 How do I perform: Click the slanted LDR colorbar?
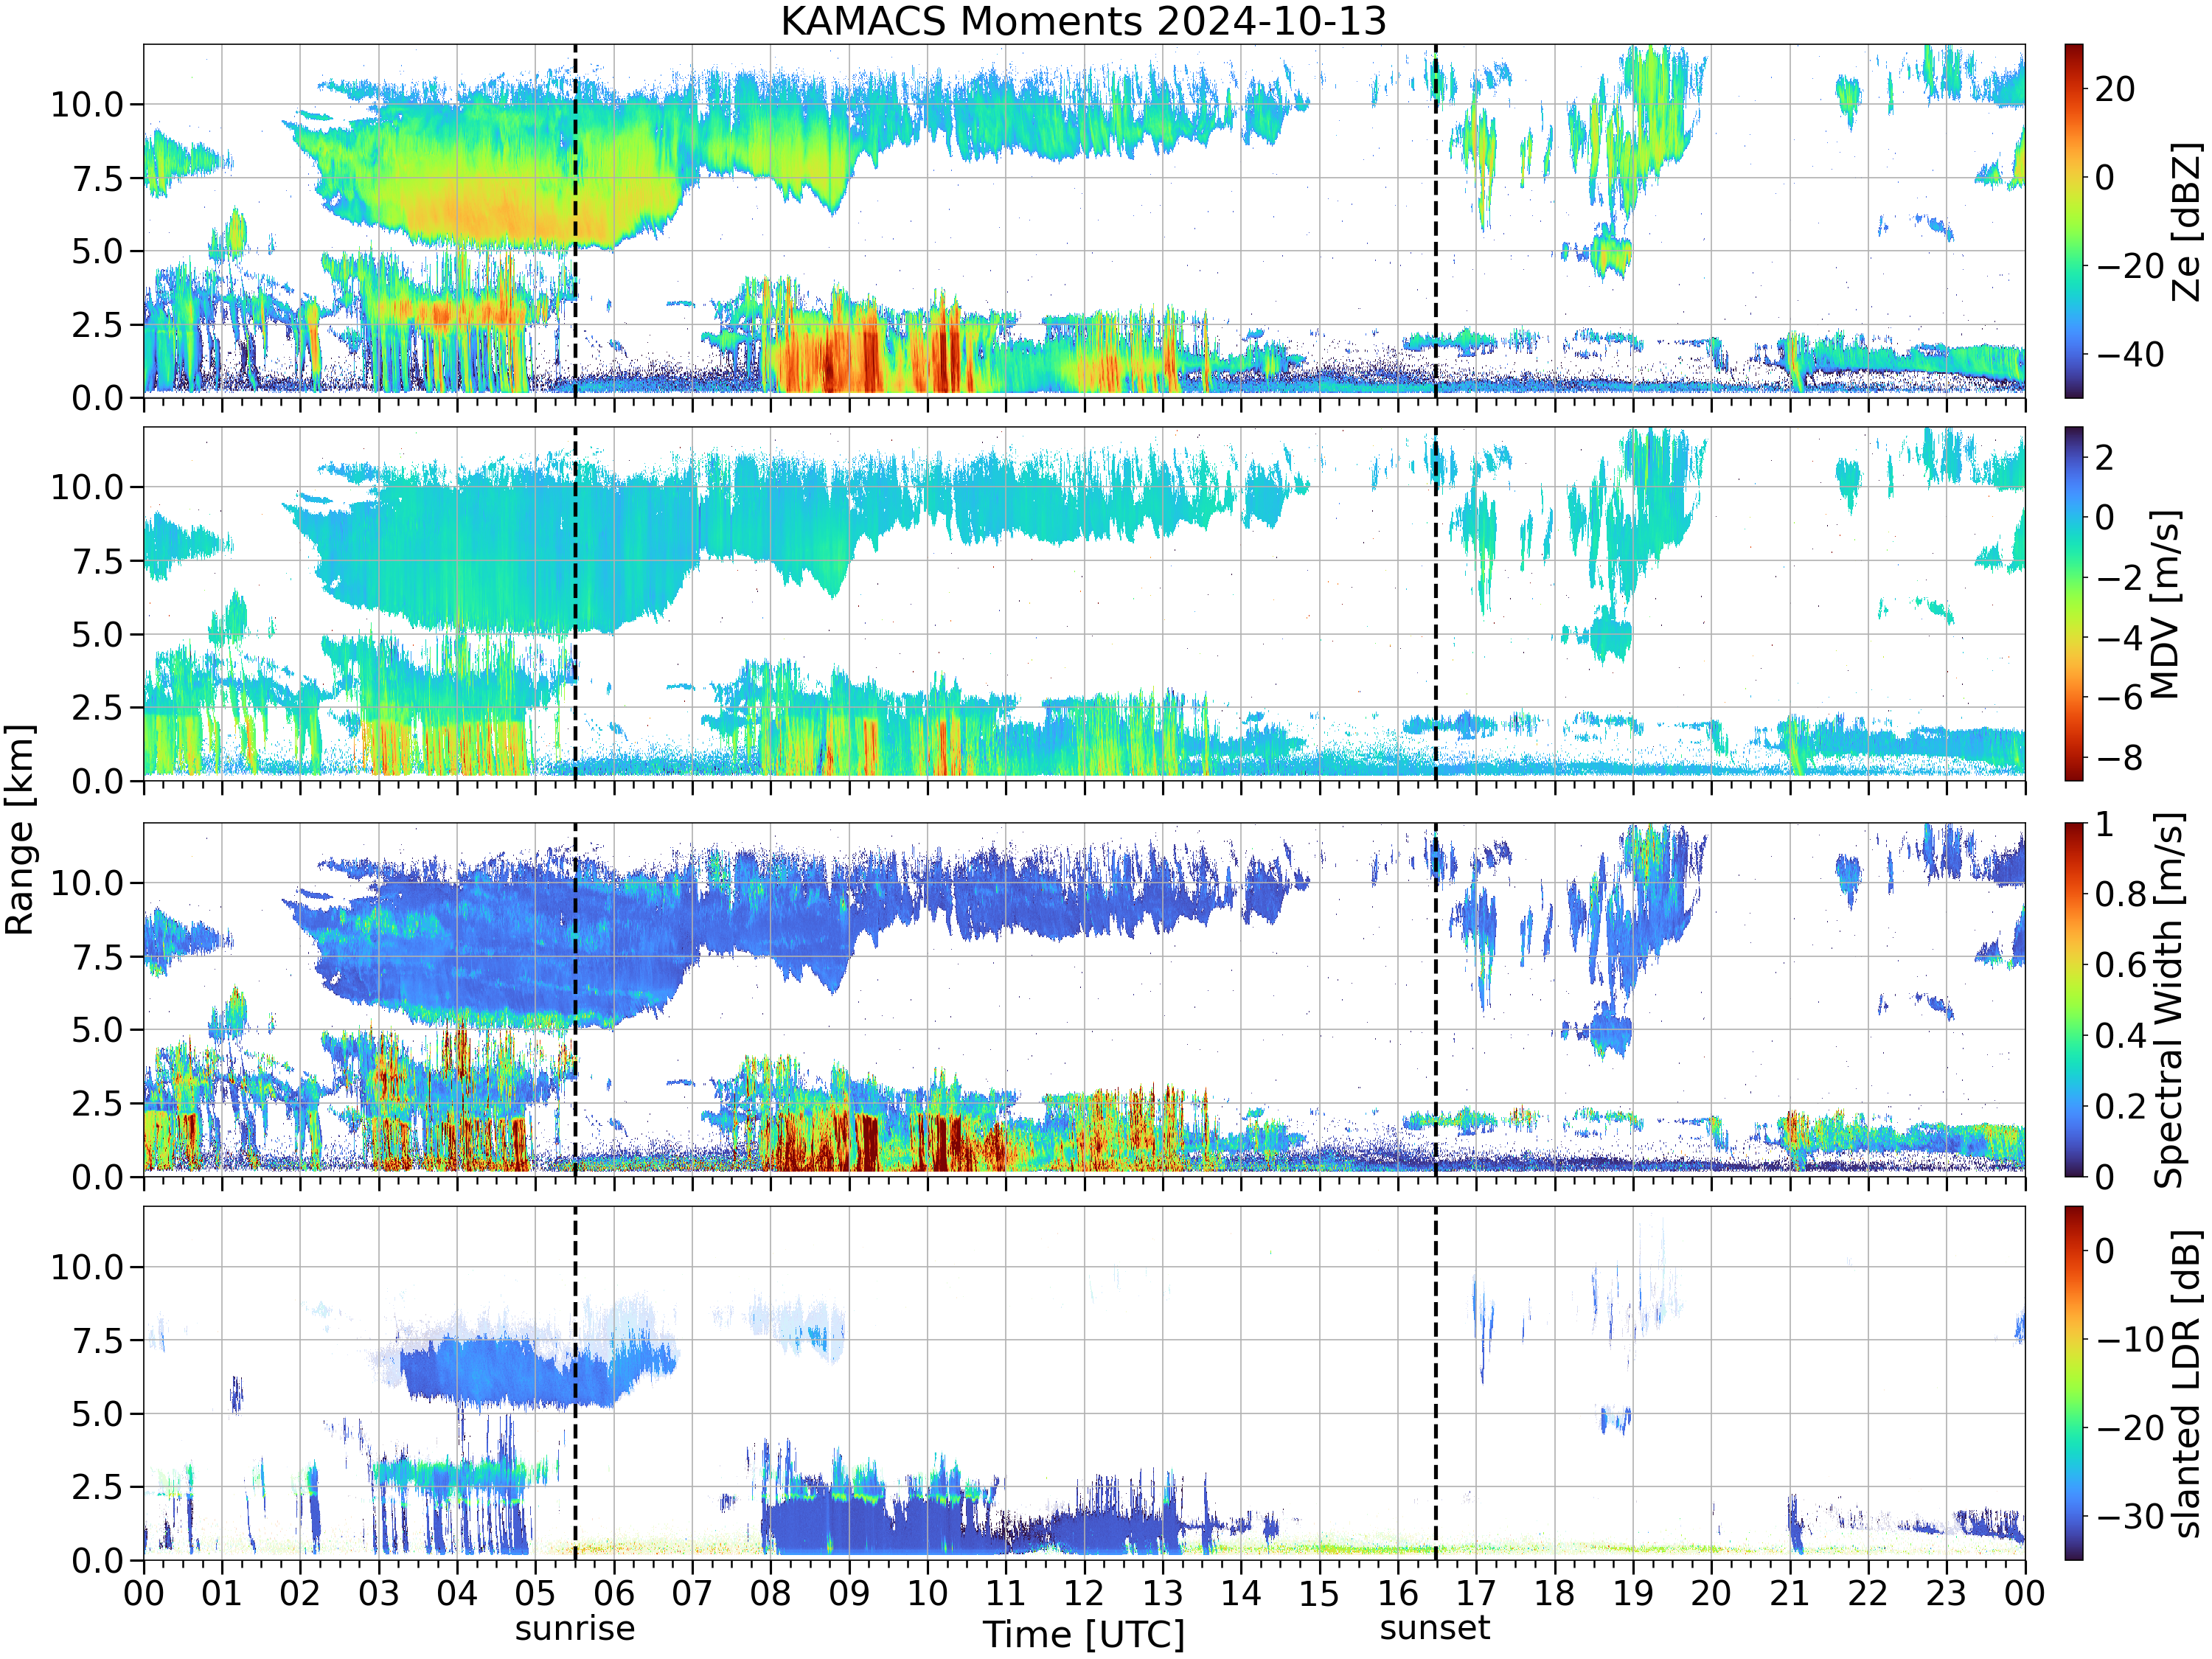coord(2074,1383)
